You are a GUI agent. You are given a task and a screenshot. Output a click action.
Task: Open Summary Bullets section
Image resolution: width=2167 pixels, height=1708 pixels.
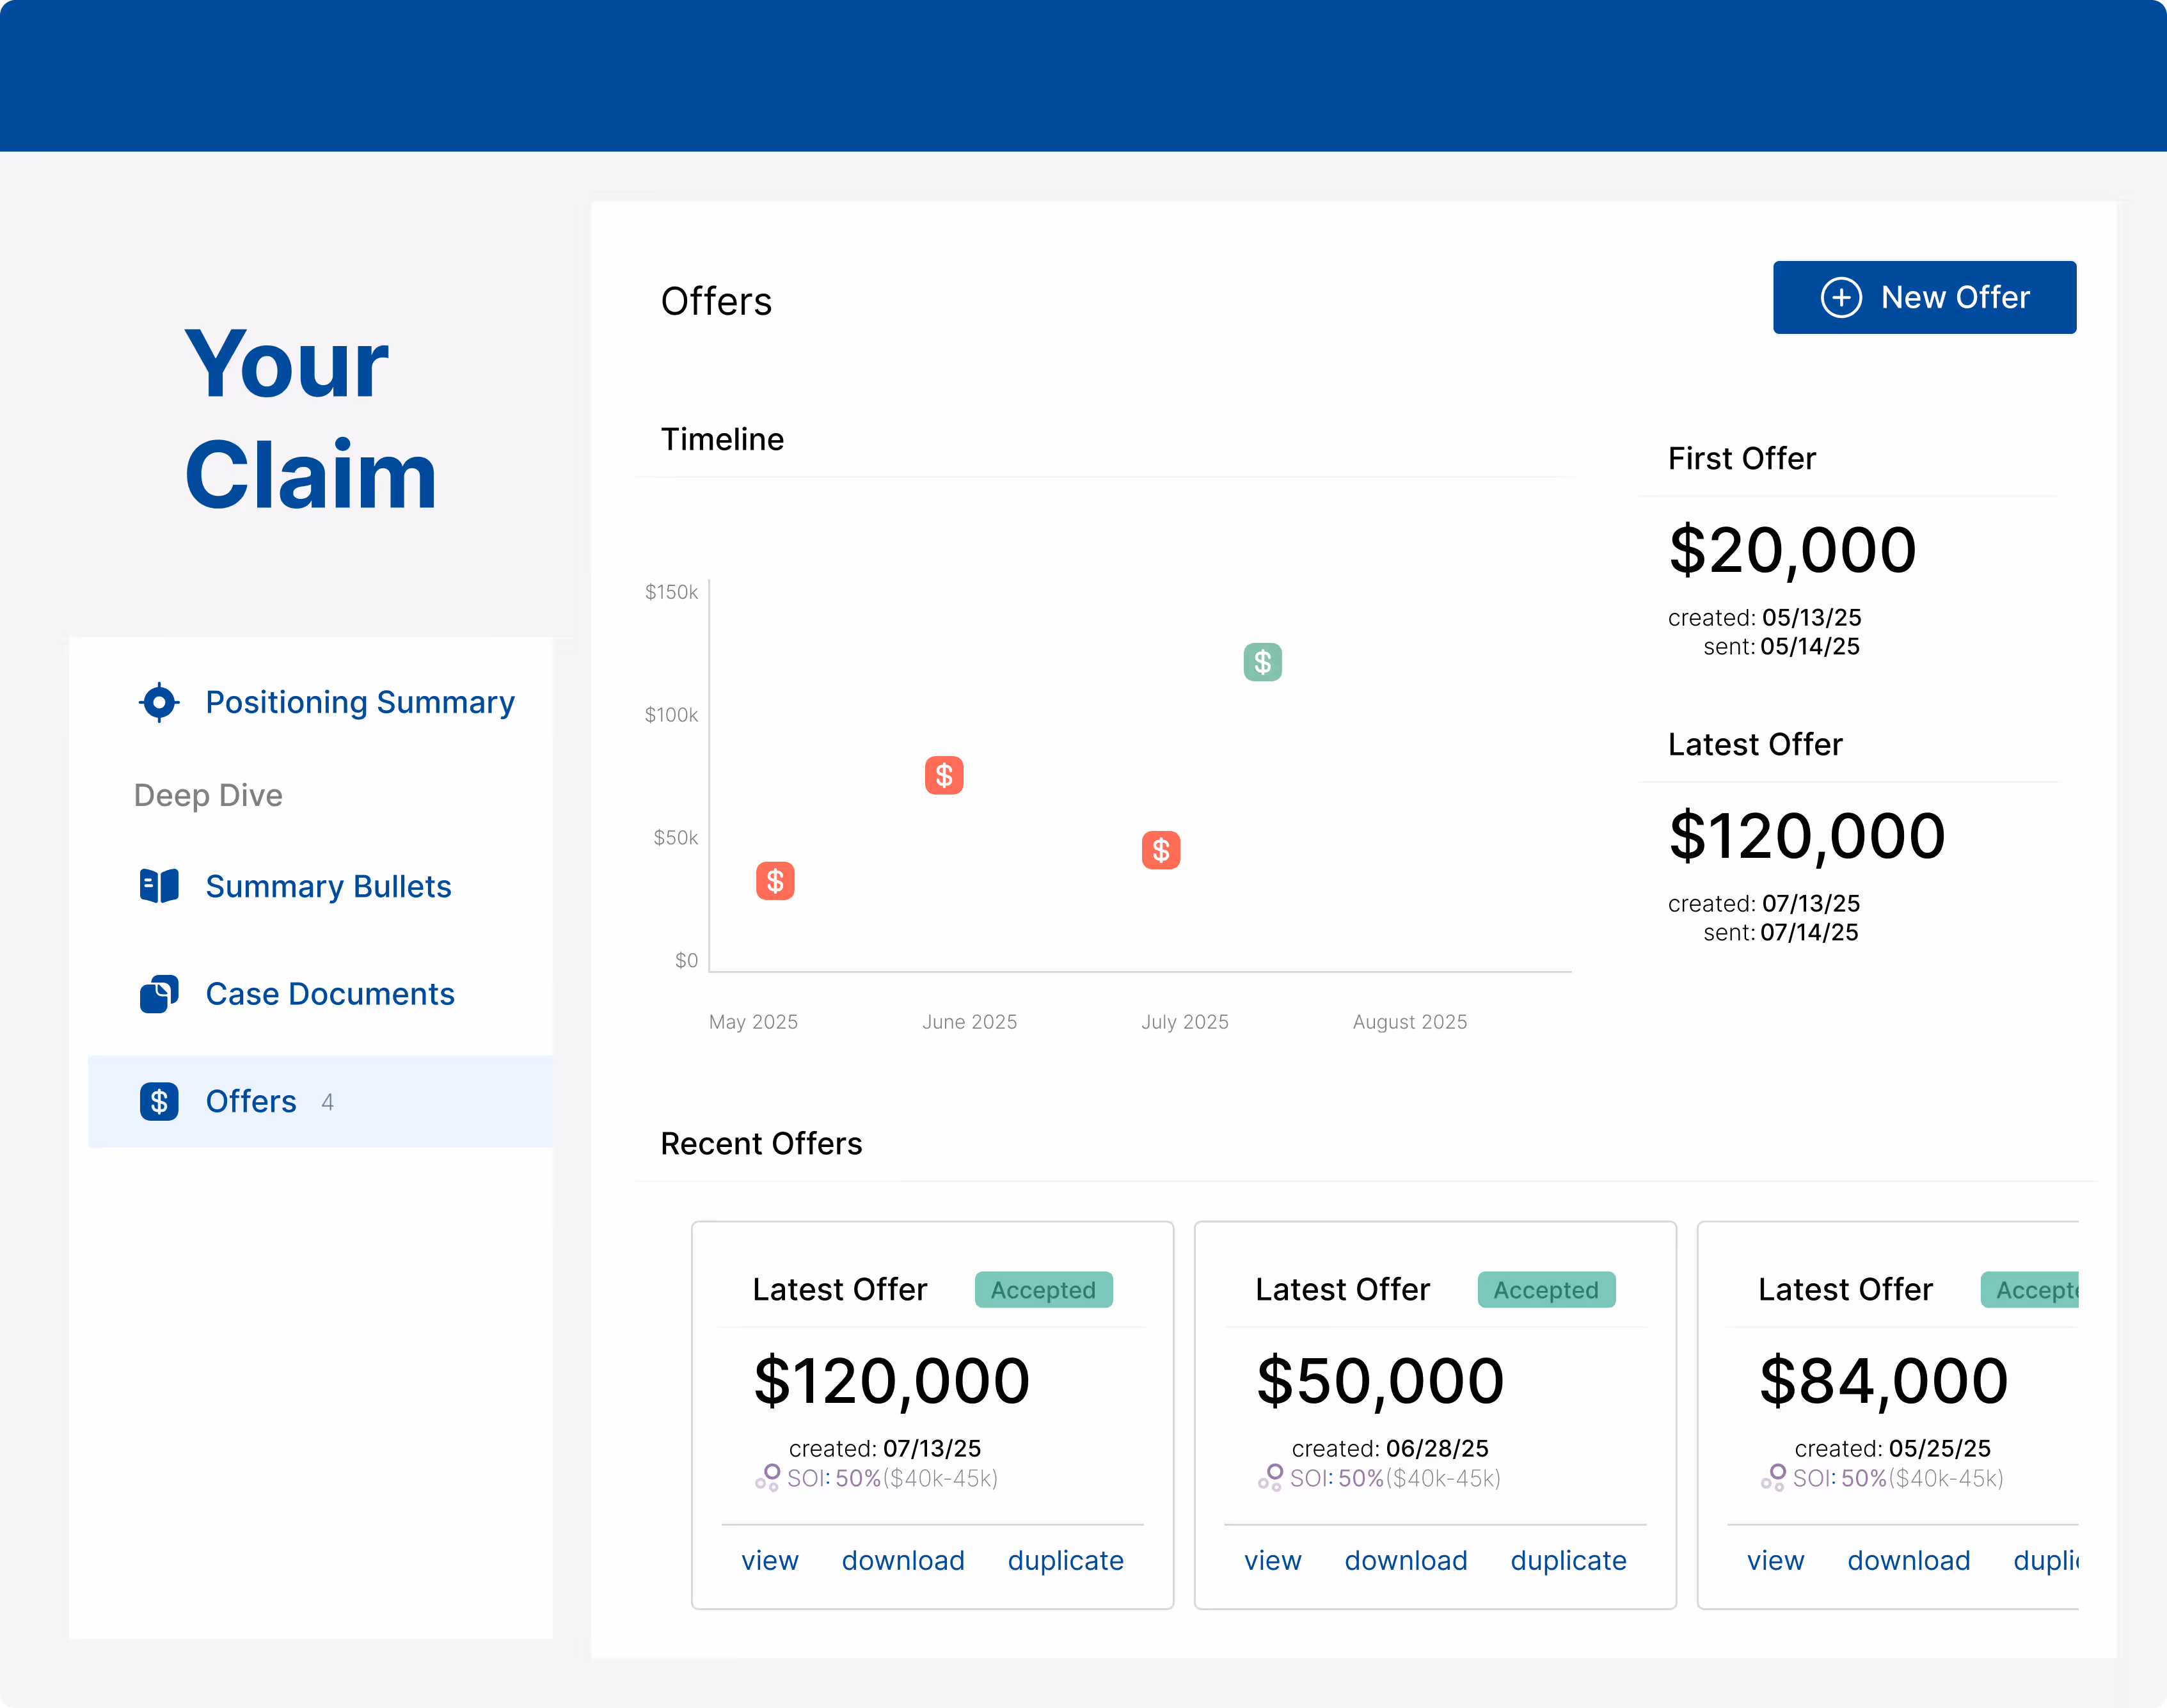[x=328, y=886]
